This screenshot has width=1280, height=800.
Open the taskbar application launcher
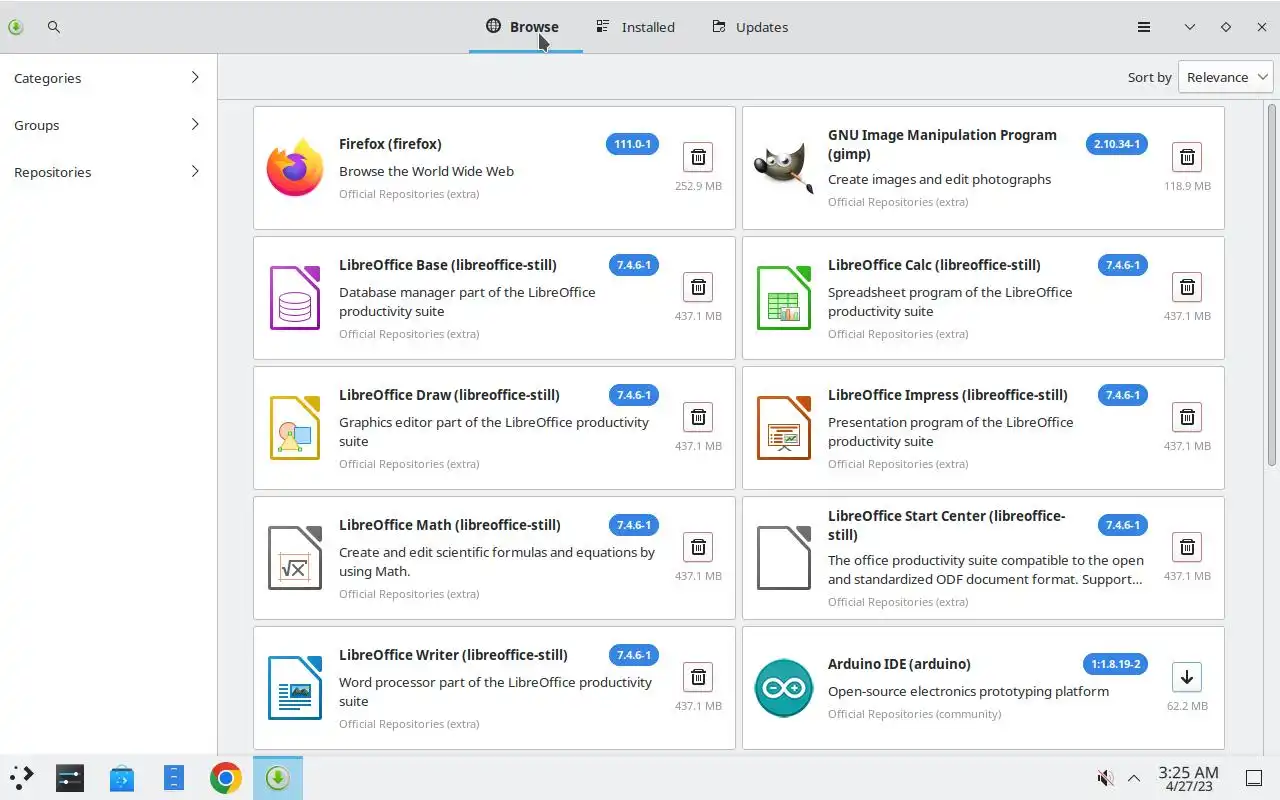pyautogui.click(x=22, y=778)
